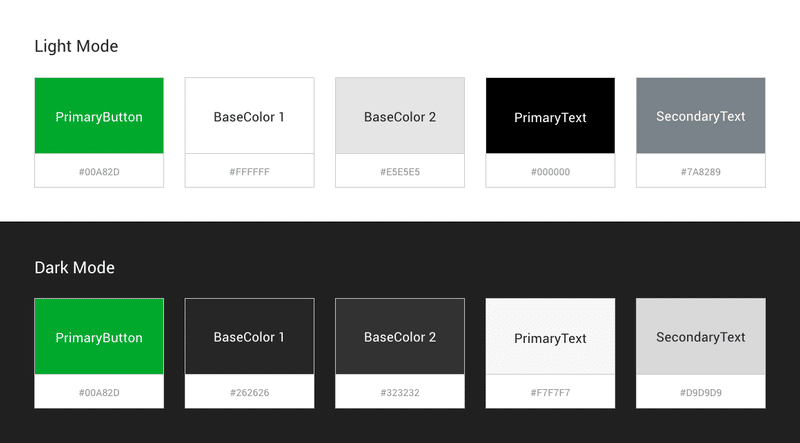The height and width of the screenshot is (443, 800).
Task: Choose the Light Mode PrimaryText black swatch
Action: [550, 115]
